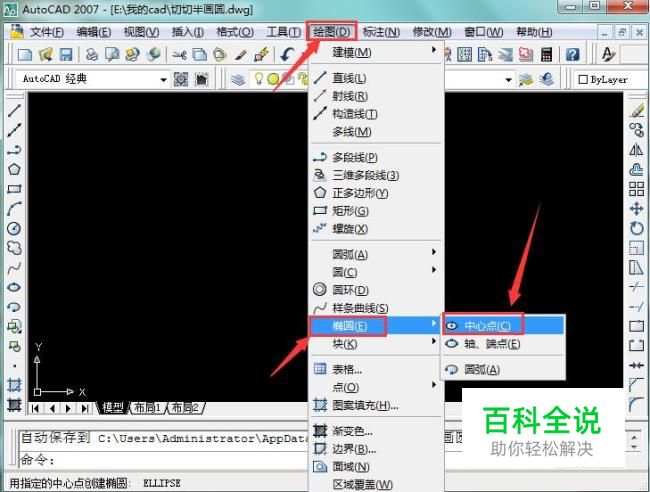This screenshot has width=650, height=492.
Task: Select the Construction Line tool in left toolbar
Action: tap(14, 130)
